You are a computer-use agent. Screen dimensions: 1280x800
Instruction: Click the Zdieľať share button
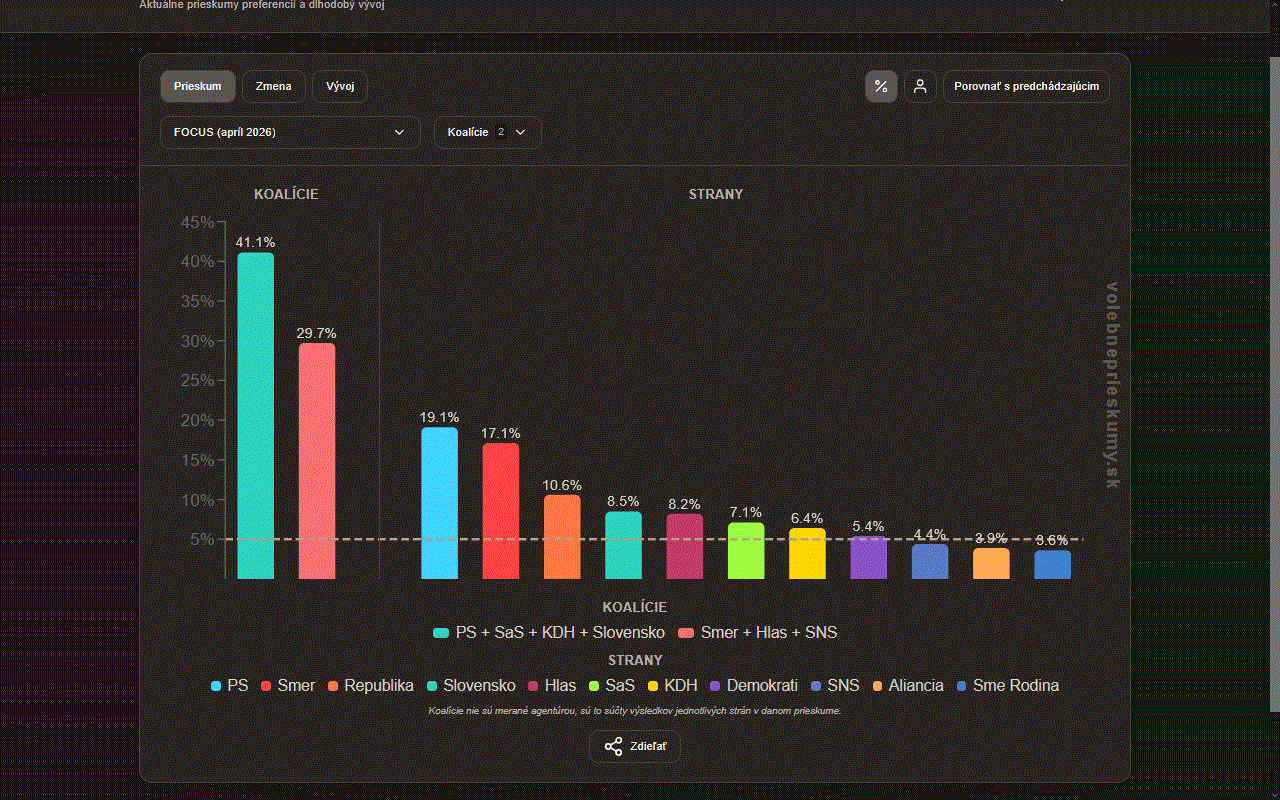point(635,747)
